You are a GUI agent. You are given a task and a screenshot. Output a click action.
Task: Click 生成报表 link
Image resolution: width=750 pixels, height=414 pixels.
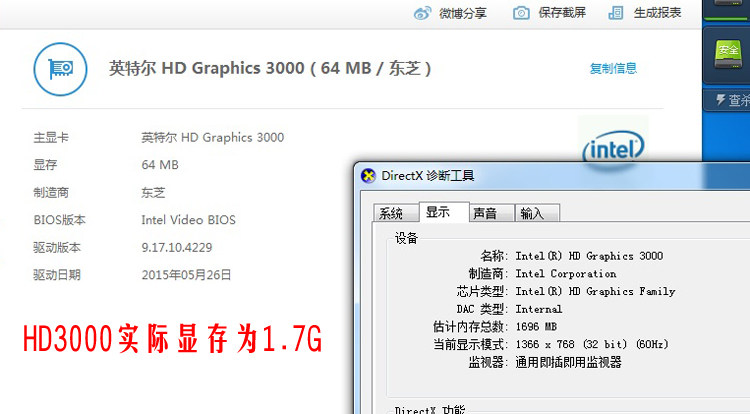click(657, 13)
